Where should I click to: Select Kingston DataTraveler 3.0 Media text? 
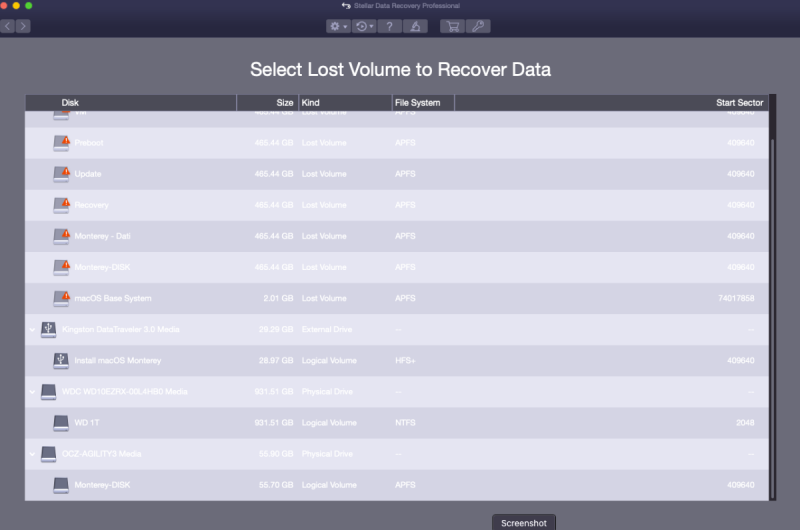point(120,330)
